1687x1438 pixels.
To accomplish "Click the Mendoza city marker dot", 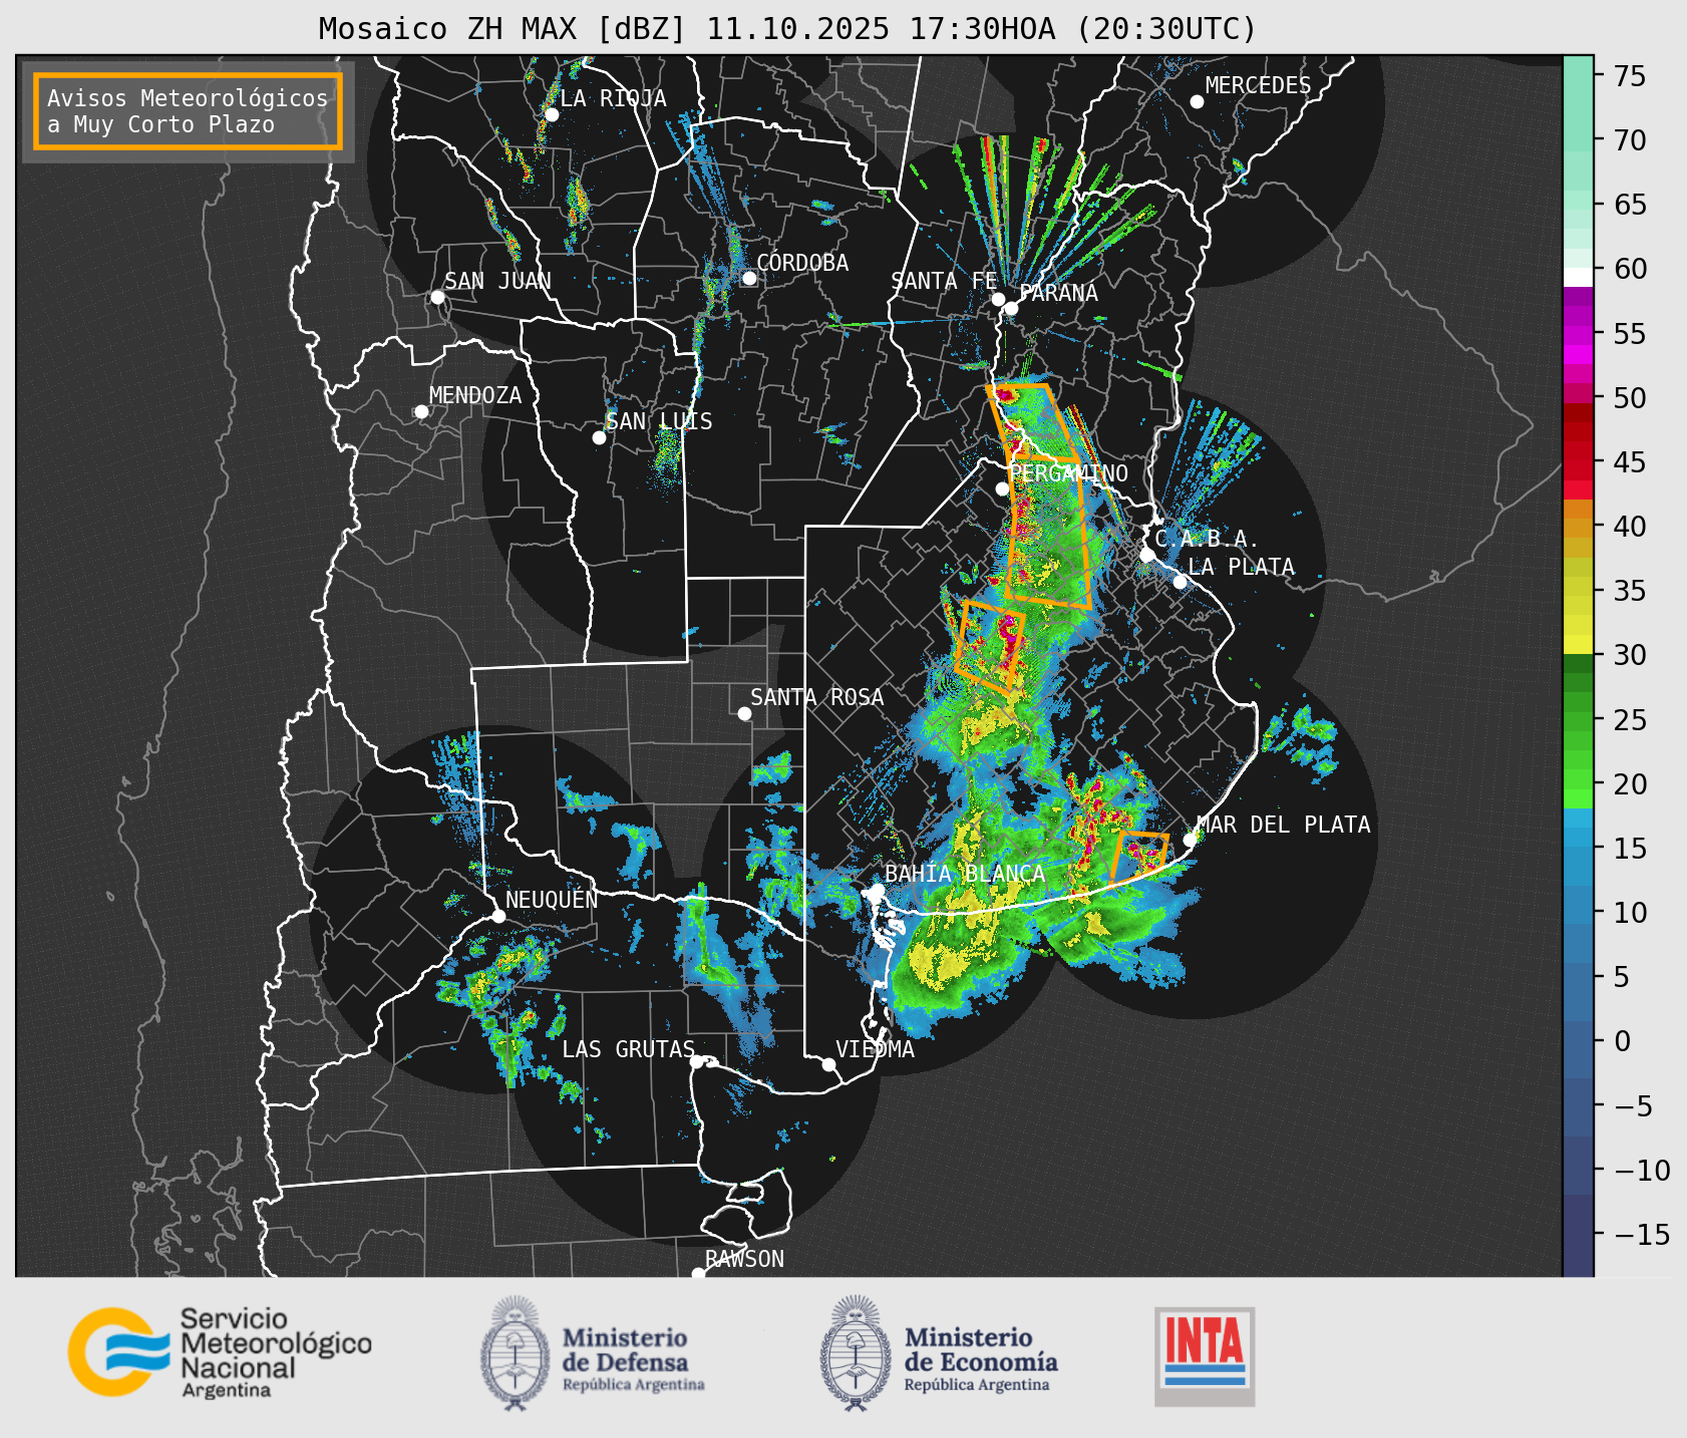I will [x=421, y=412].
